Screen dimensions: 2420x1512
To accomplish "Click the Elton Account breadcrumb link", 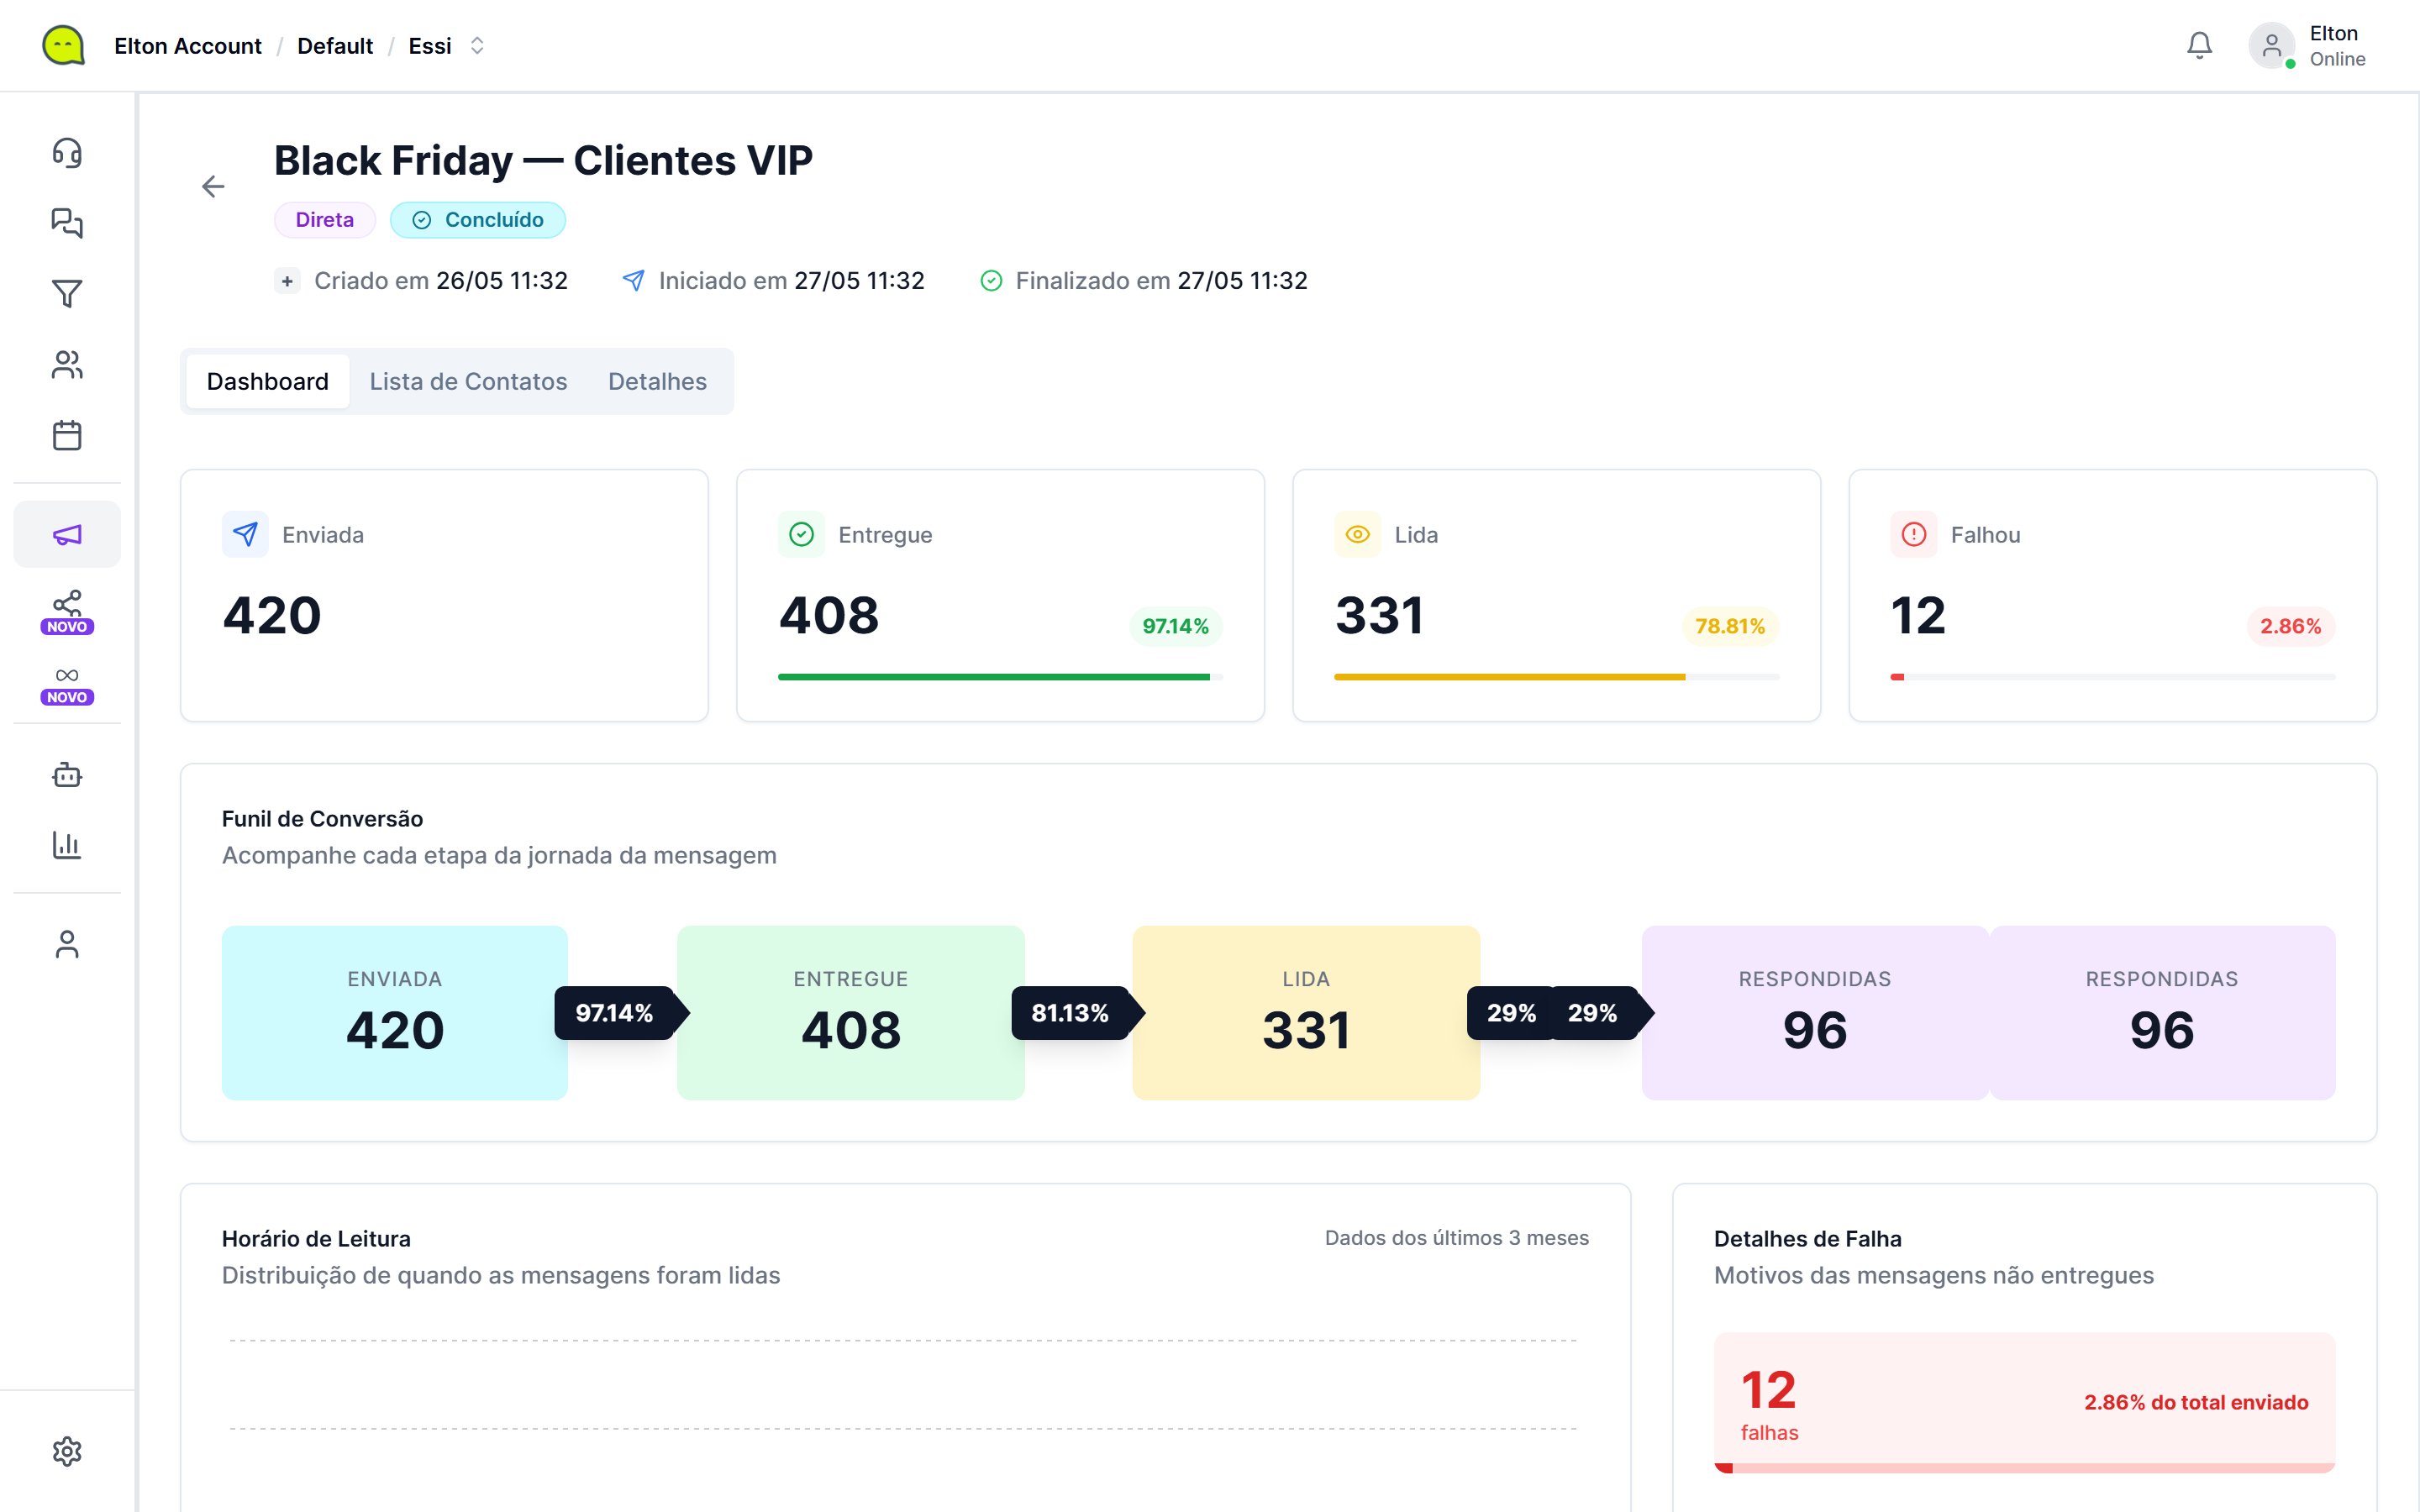I will [188, 46].
